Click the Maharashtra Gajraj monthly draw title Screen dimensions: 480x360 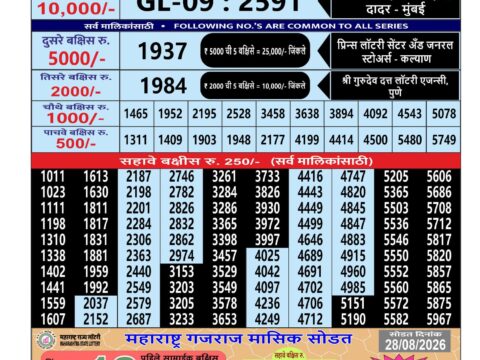click(238, 339)
